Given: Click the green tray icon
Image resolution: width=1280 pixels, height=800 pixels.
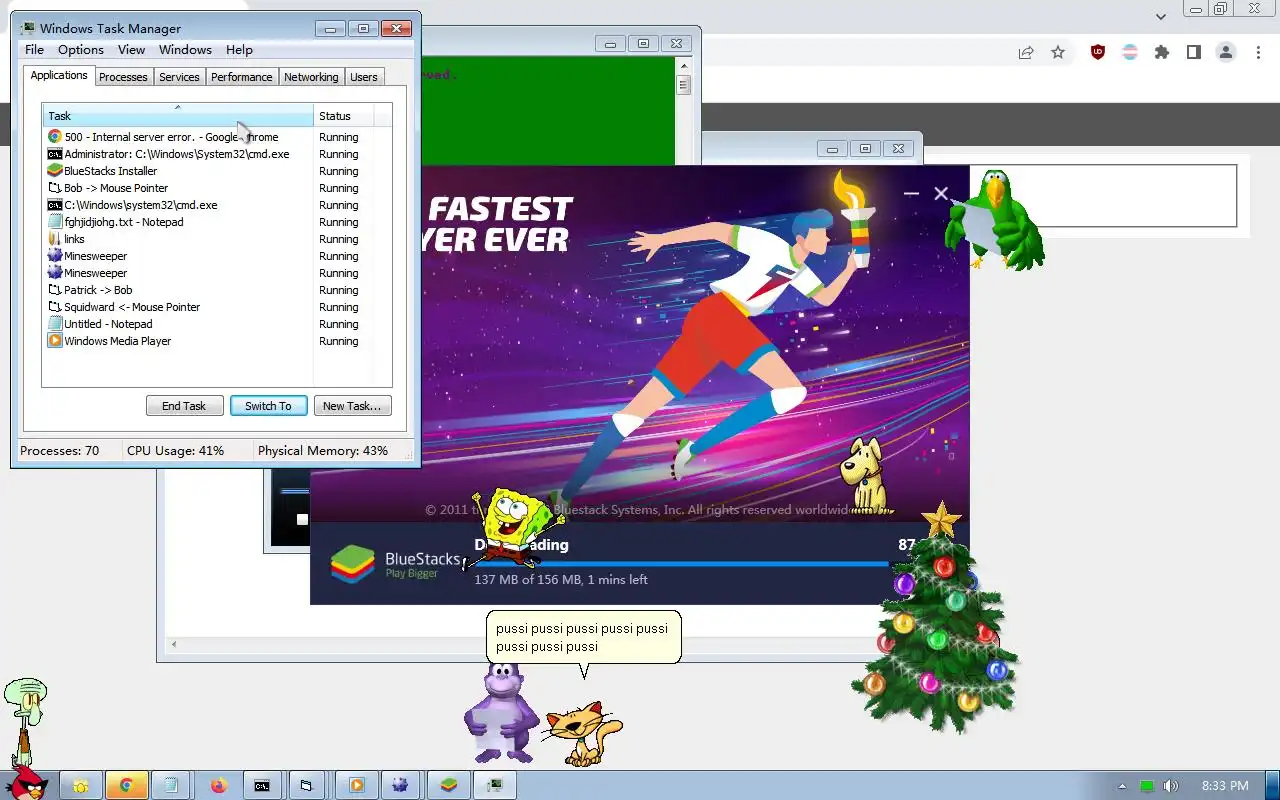Looking at the screenshot, I should pyautogui.click(x=1147, y=786).
